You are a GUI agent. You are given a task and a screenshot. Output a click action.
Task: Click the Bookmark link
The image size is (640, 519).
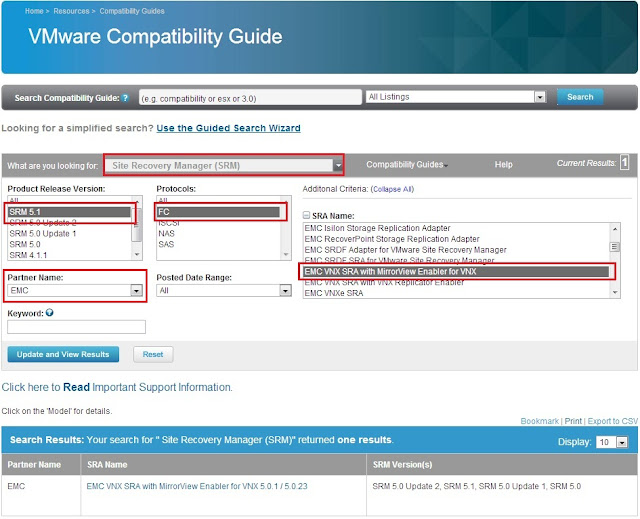tap(539, 421)
